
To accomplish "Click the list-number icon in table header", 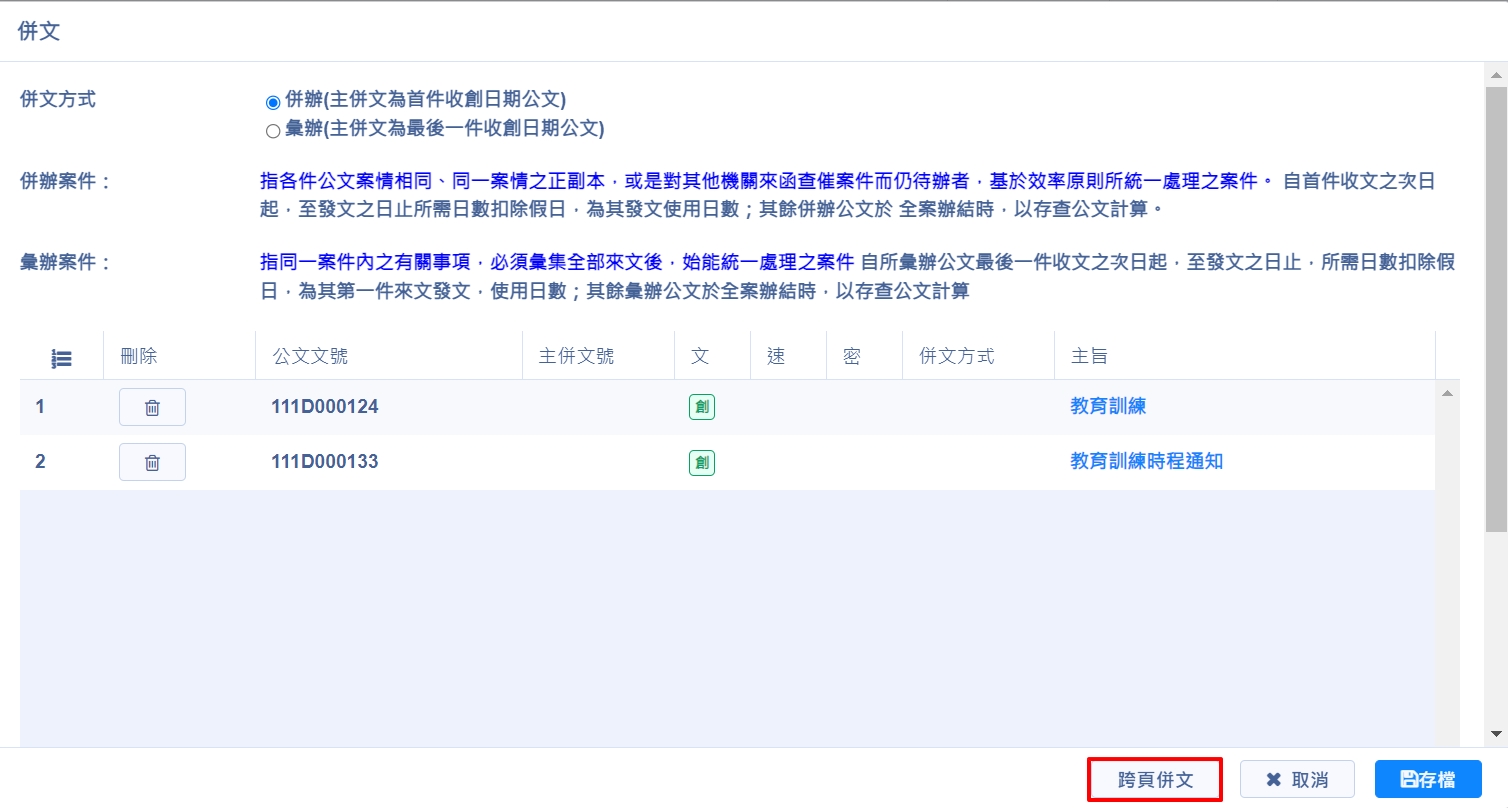I will tap(61, 357).
